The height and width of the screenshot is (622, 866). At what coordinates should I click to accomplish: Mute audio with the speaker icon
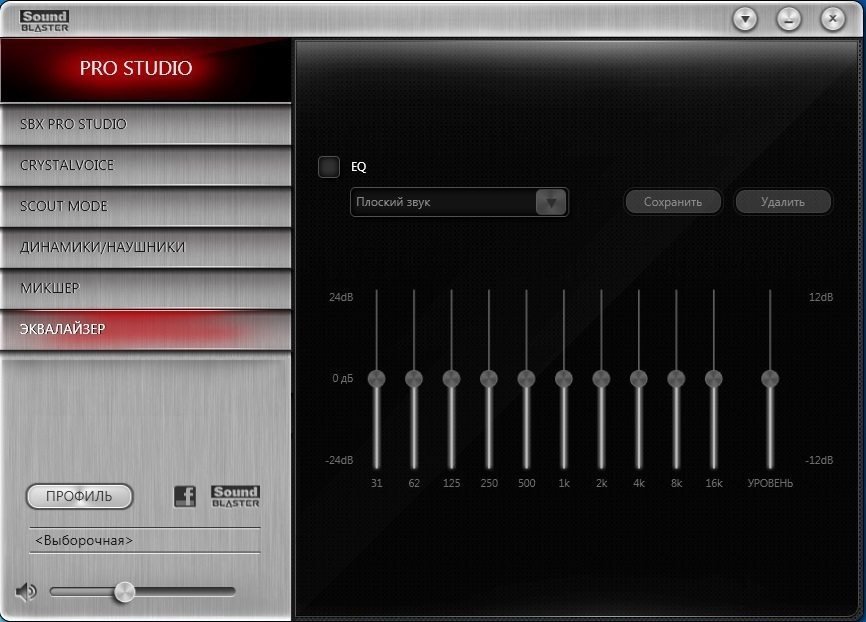click(26, 592)
